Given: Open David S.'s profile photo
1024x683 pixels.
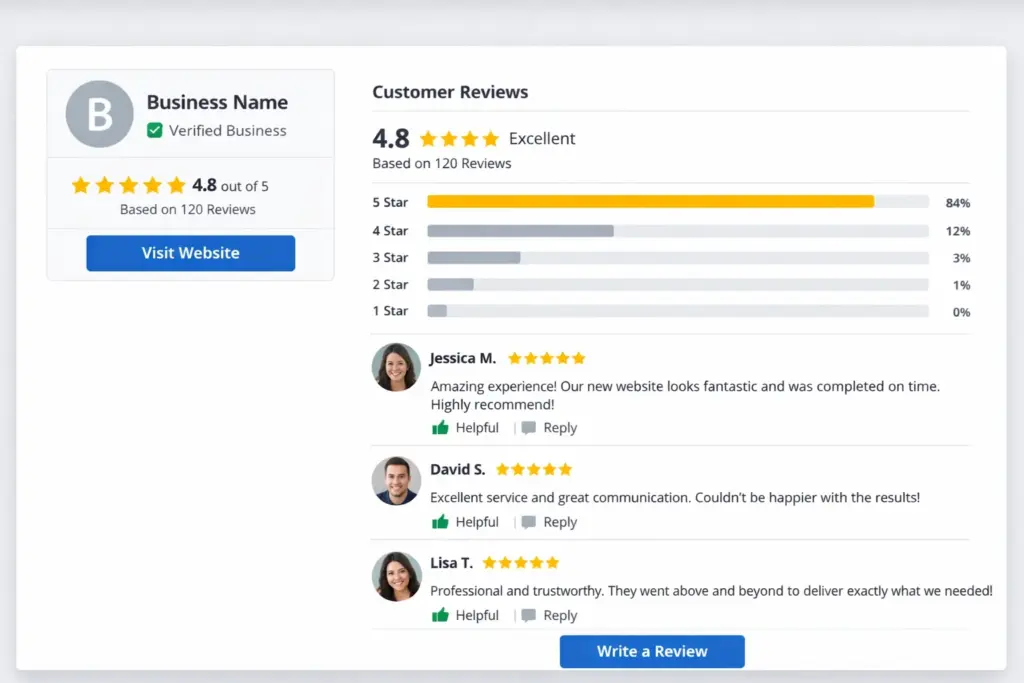Looking at the screenshot, I should pyautogui.click(x=396, y=481).
